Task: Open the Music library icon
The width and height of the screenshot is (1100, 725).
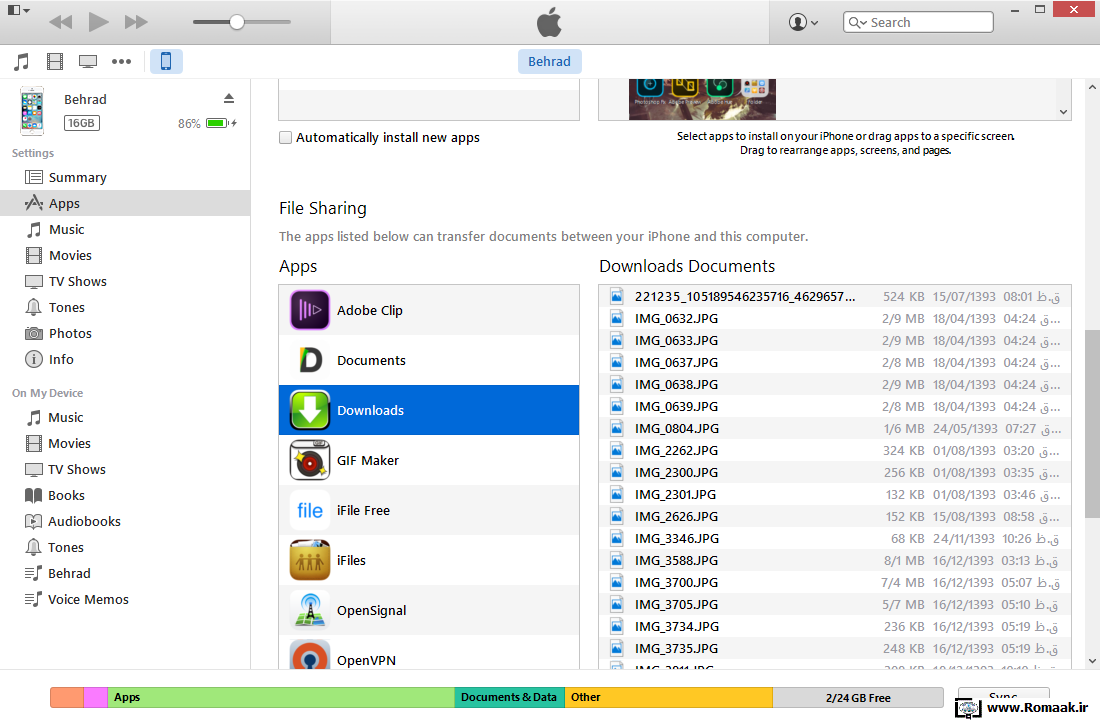Action: [x=22, y=62]
